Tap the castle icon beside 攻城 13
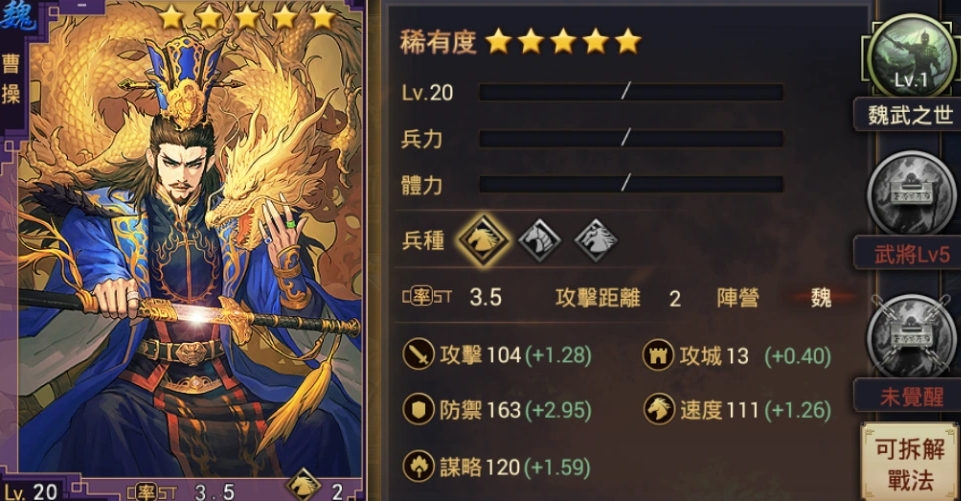Screen dimensions: 961x501 (658, 355)
